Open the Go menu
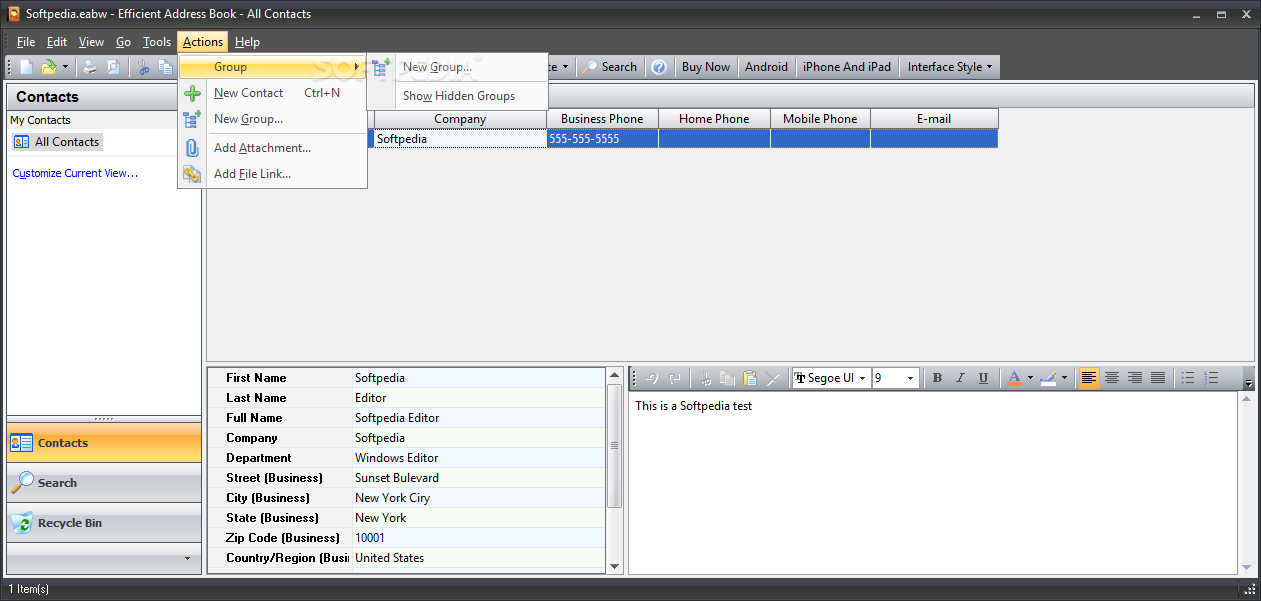Image resolution: width=1261 pixels, height=601 pixels. pyautogui.click(x=123, y=42)
